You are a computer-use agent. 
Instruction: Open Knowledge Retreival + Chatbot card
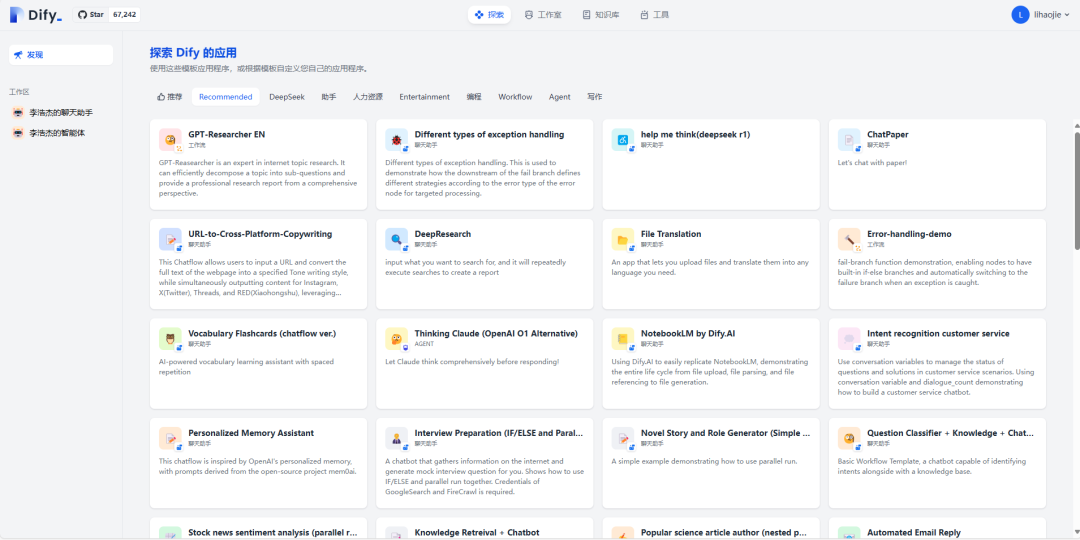(485, 528)
